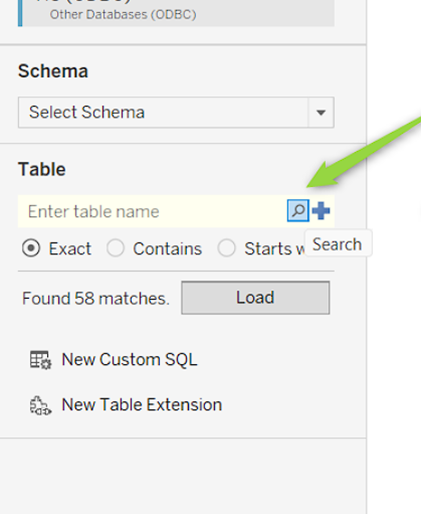Select the Other Databases (ODBC) connection
Screen dimensions: 421x514
tap(176, 13)
